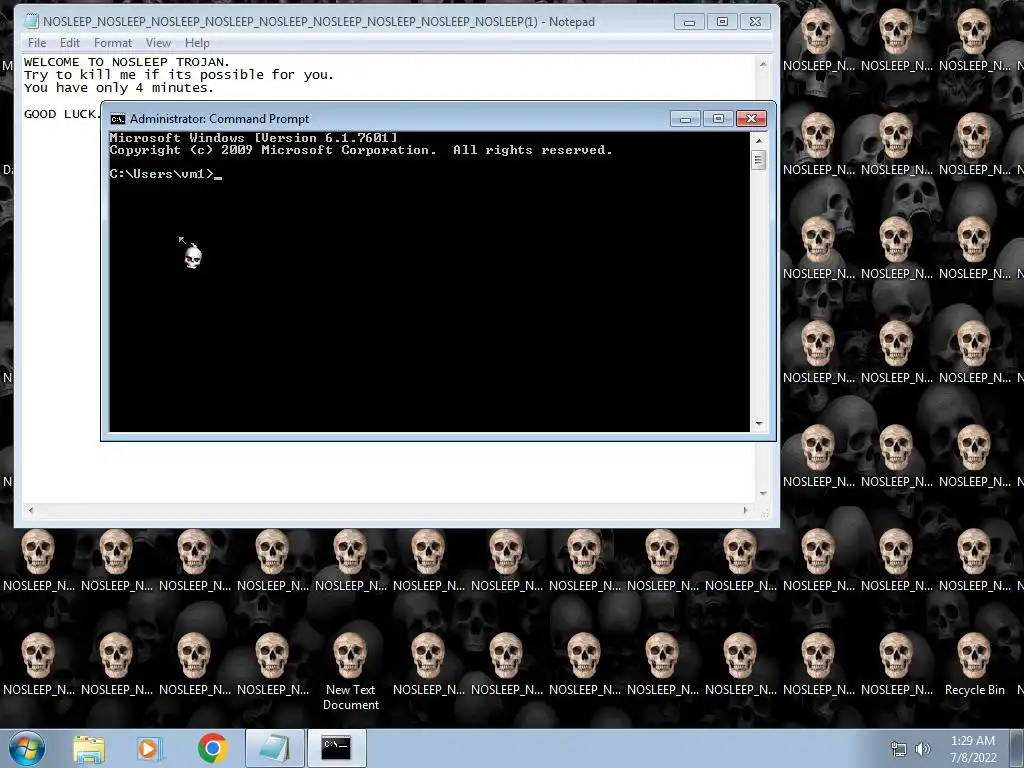Select the New Text Document desktop icon

coord(351,671)
